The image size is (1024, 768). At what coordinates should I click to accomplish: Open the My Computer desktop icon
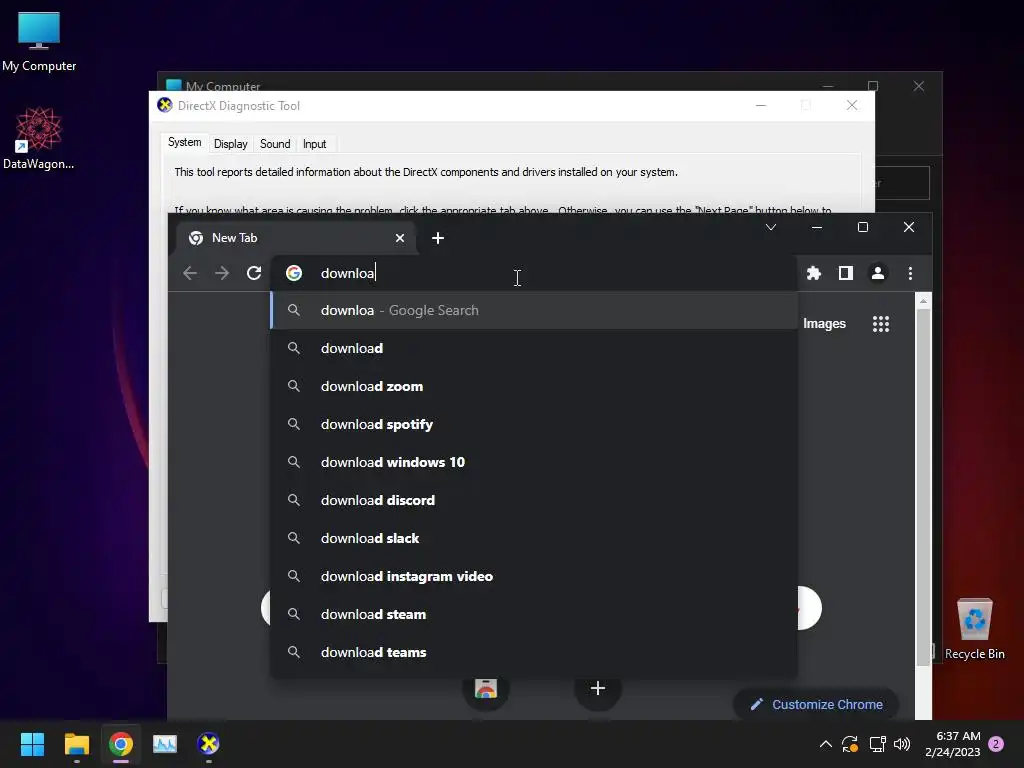tap(39, 42)
